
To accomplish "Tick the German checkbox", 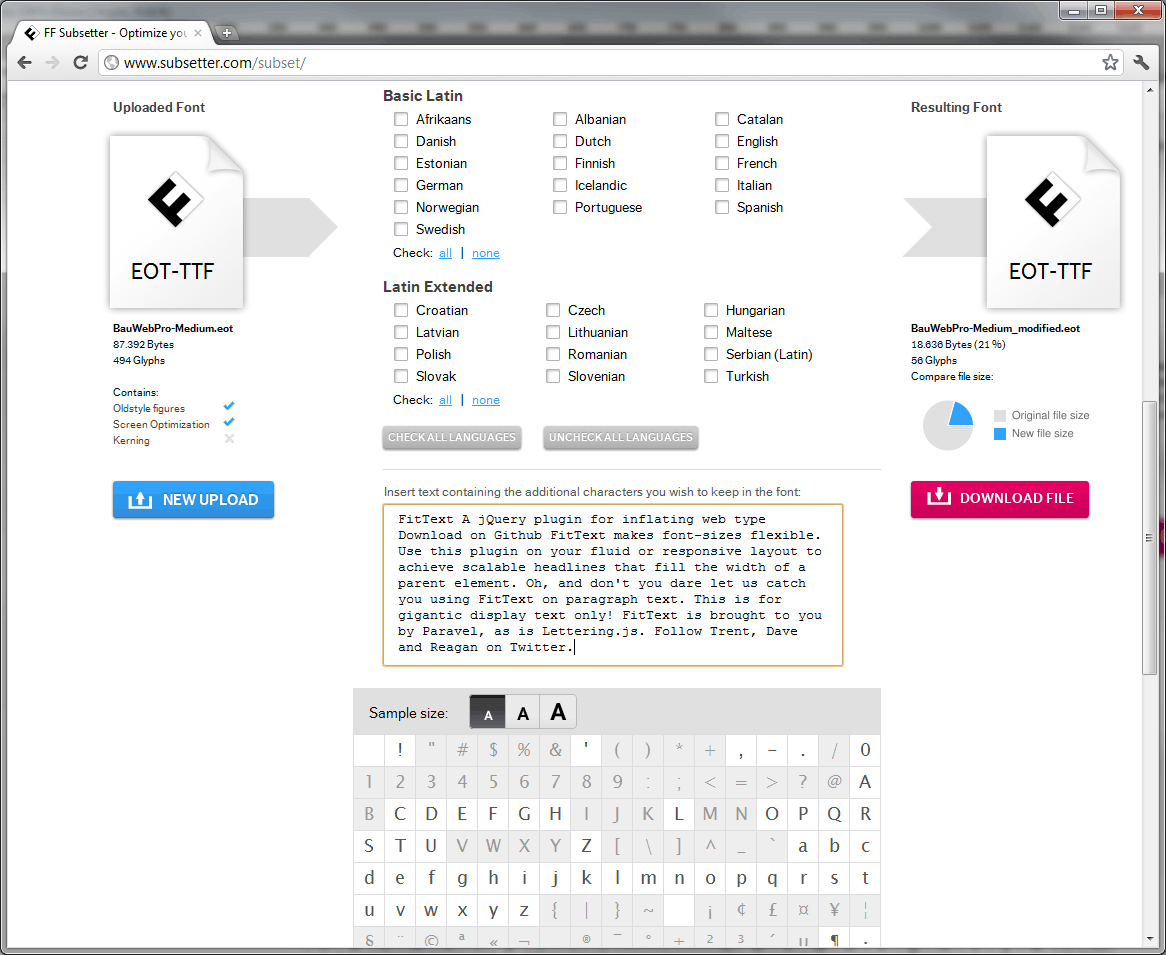I will click(x=402, y=185).
